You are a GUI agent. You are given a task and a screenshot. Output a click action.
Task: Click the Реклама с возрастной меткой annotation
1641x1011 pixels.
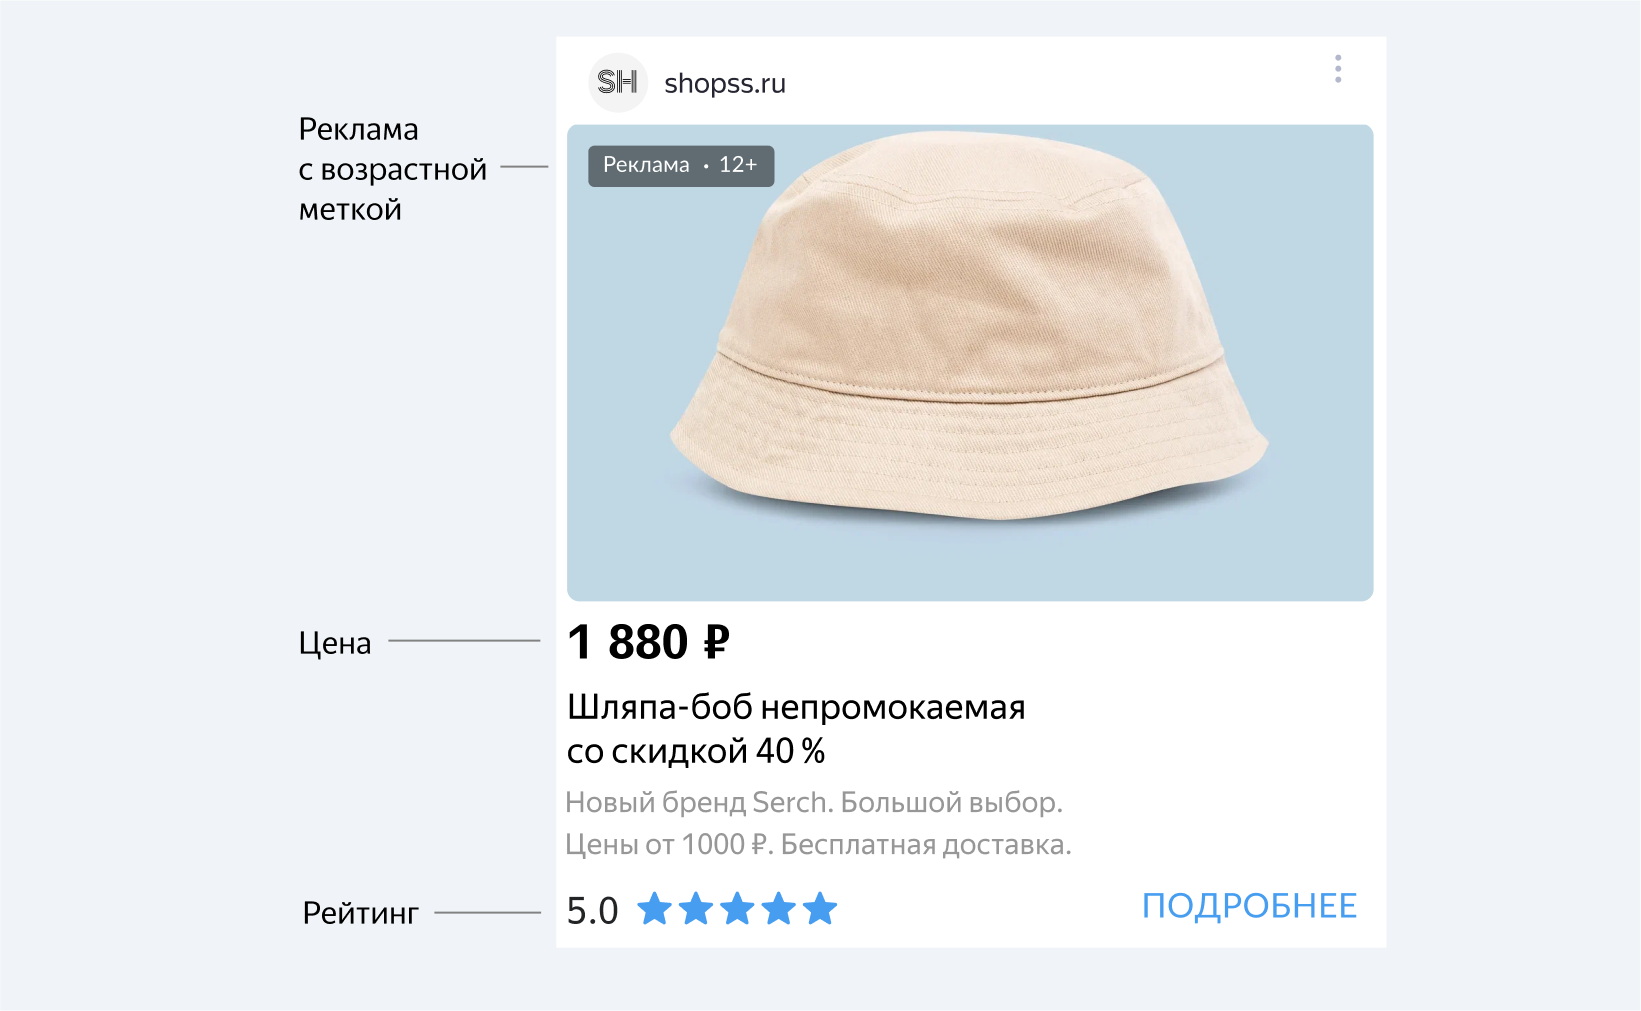tap(392, 169)
